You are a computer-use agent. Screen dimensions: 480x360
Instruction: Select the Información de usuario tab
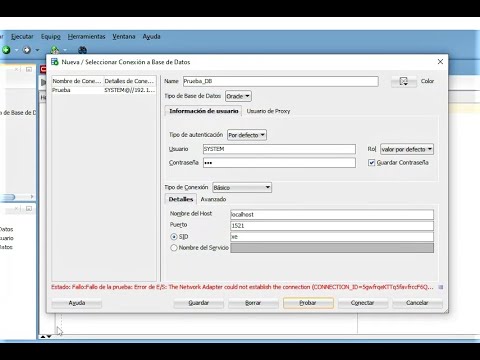[x=204, y=111]
